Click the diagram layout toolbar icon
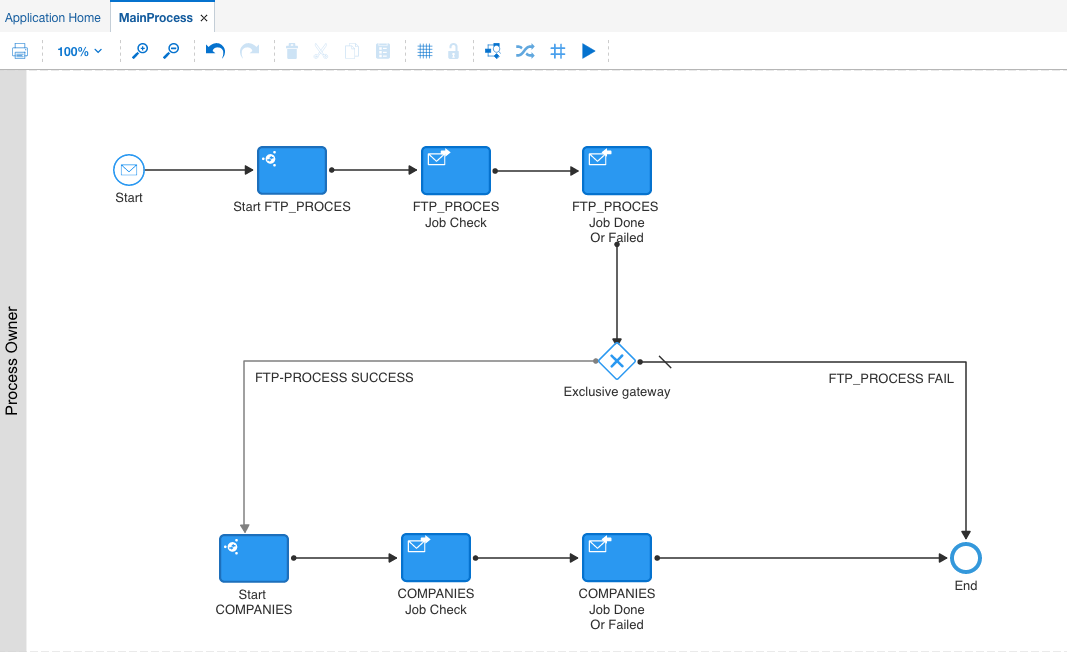Screen dimensions: 1067x652 click(493, 51)
